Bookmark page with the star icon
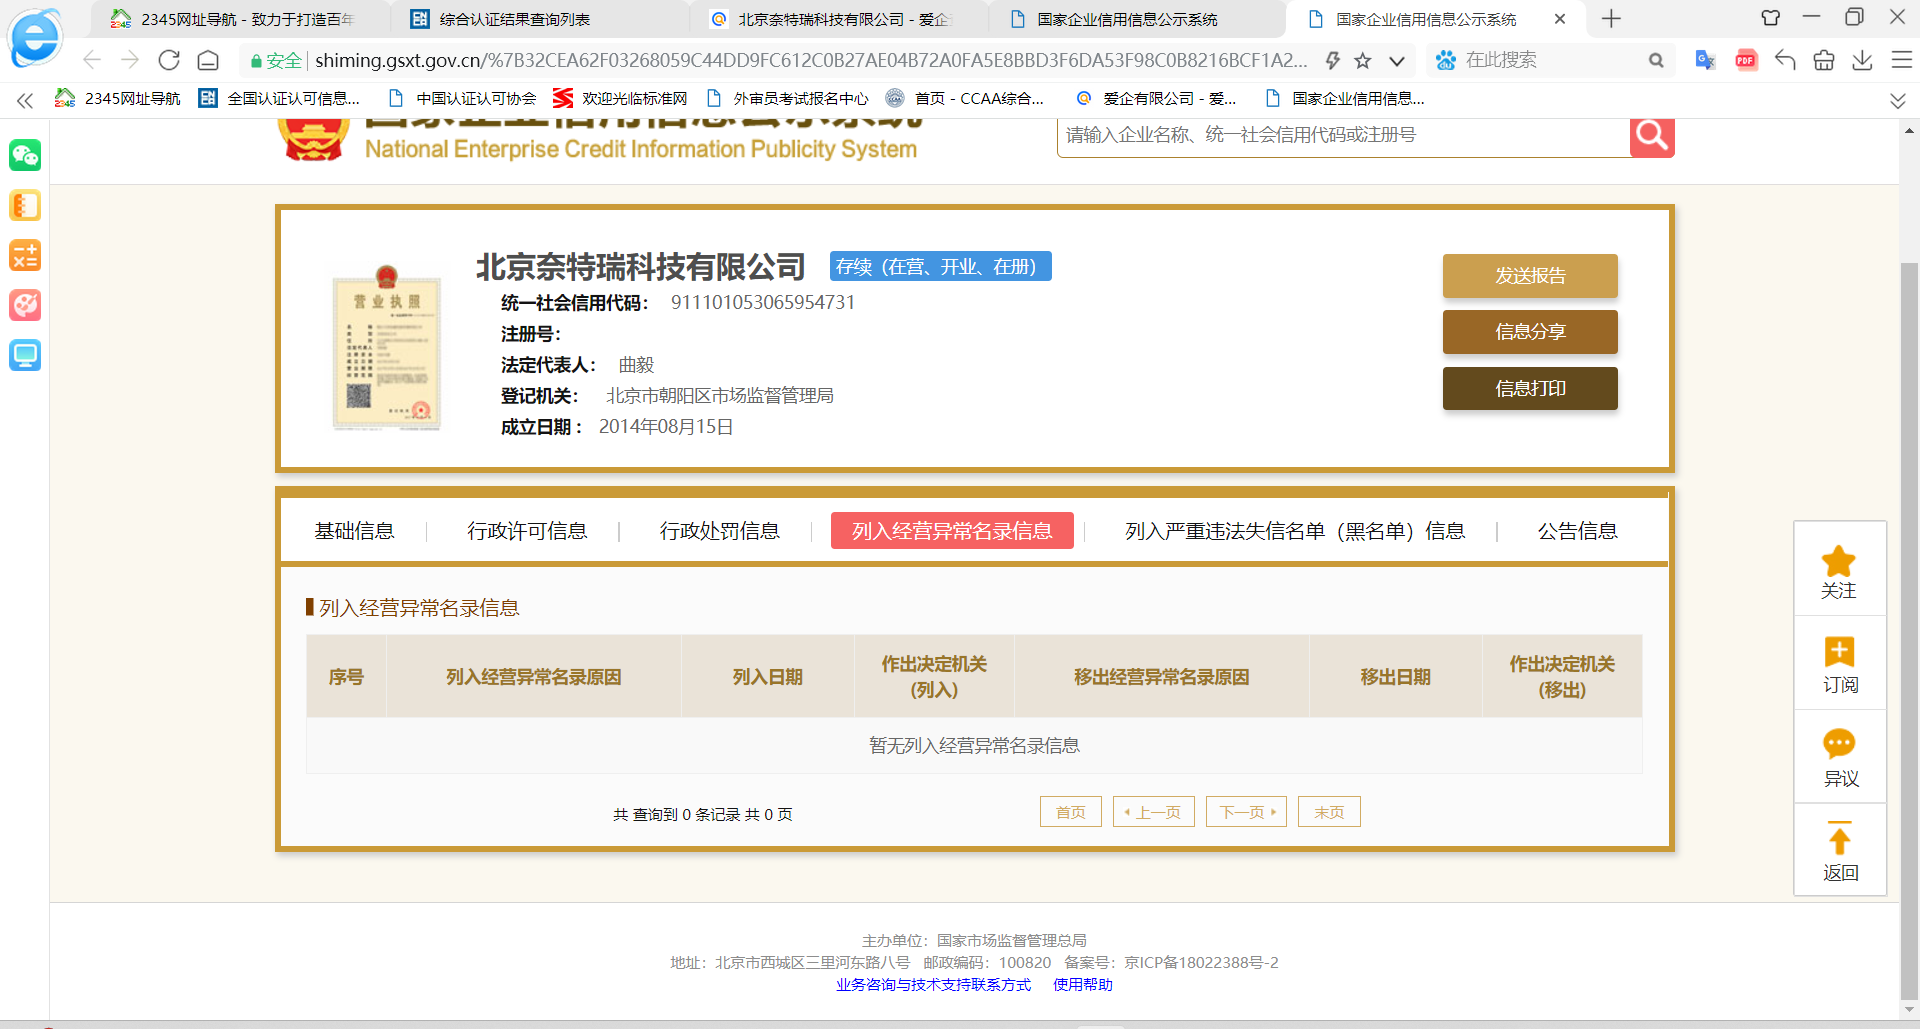Screen dimensions: 1920x1029 [x=1362, y=61]
